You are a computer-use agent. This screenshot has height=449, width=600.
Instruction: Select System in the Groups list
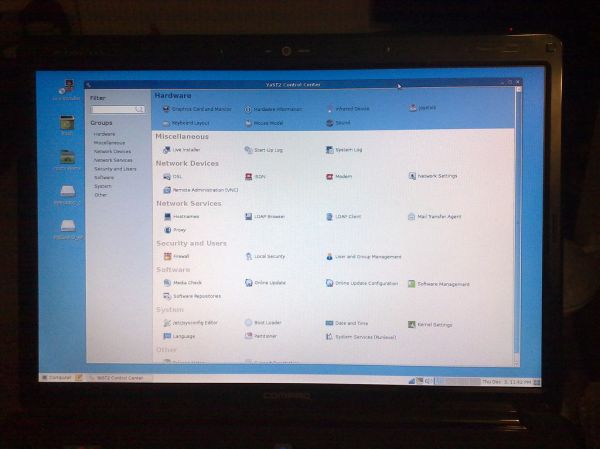tap(103, 186)
